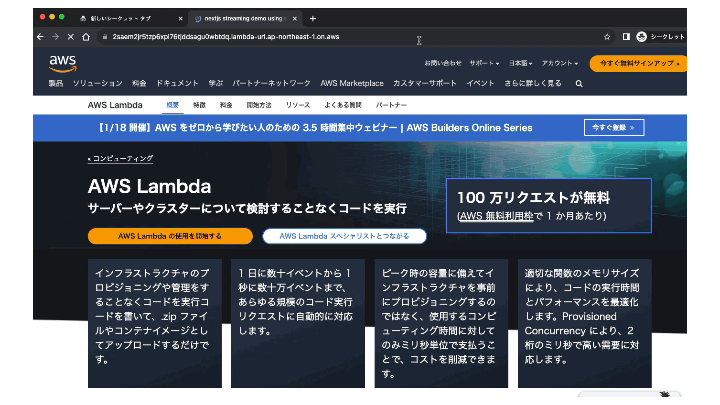Click the 1 日に数十イベント card
The image size is (720, 405).
tap(298, 323)
